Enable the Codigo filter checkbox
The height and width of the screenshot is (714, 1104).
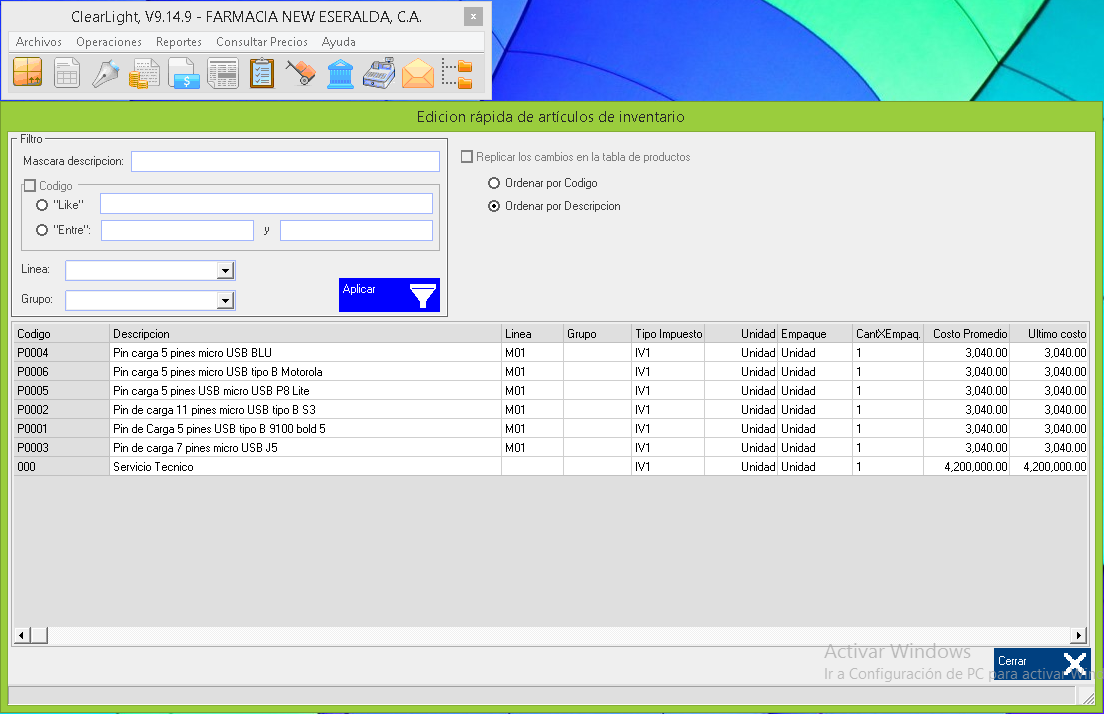30,186
